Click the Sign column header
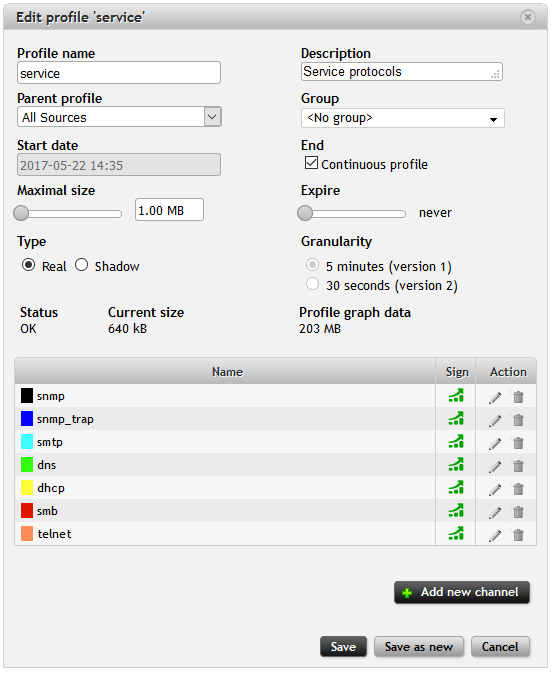The width and height of the screenshot is (552, 673). [x=456, y=371]
